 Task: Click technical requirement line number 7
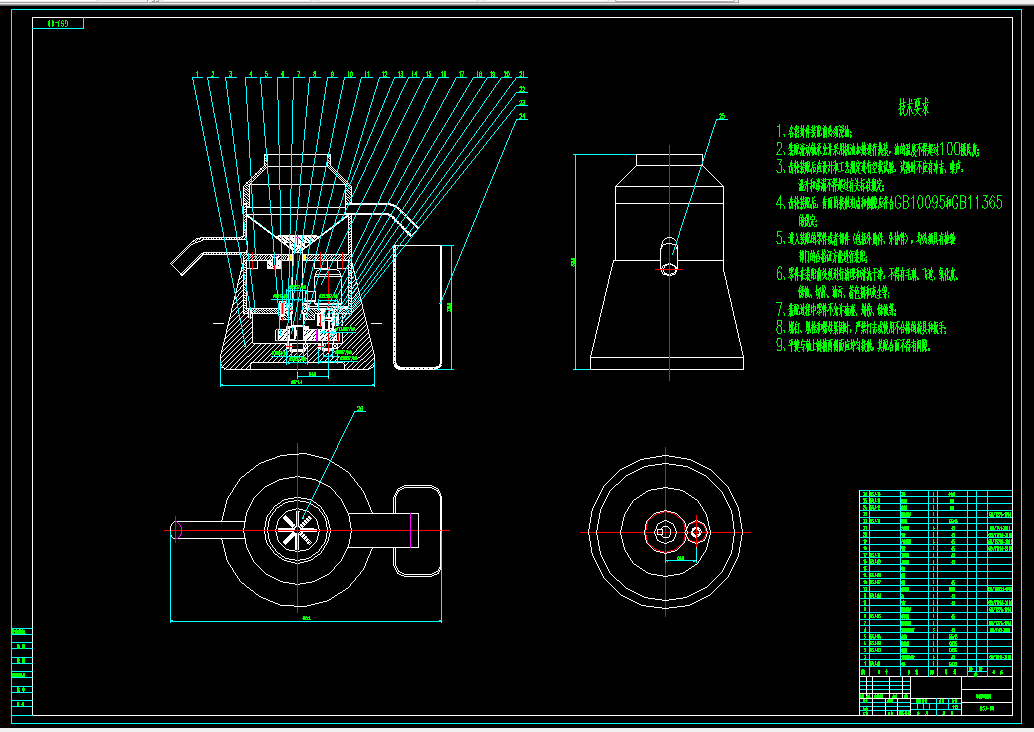coord(836,309)
